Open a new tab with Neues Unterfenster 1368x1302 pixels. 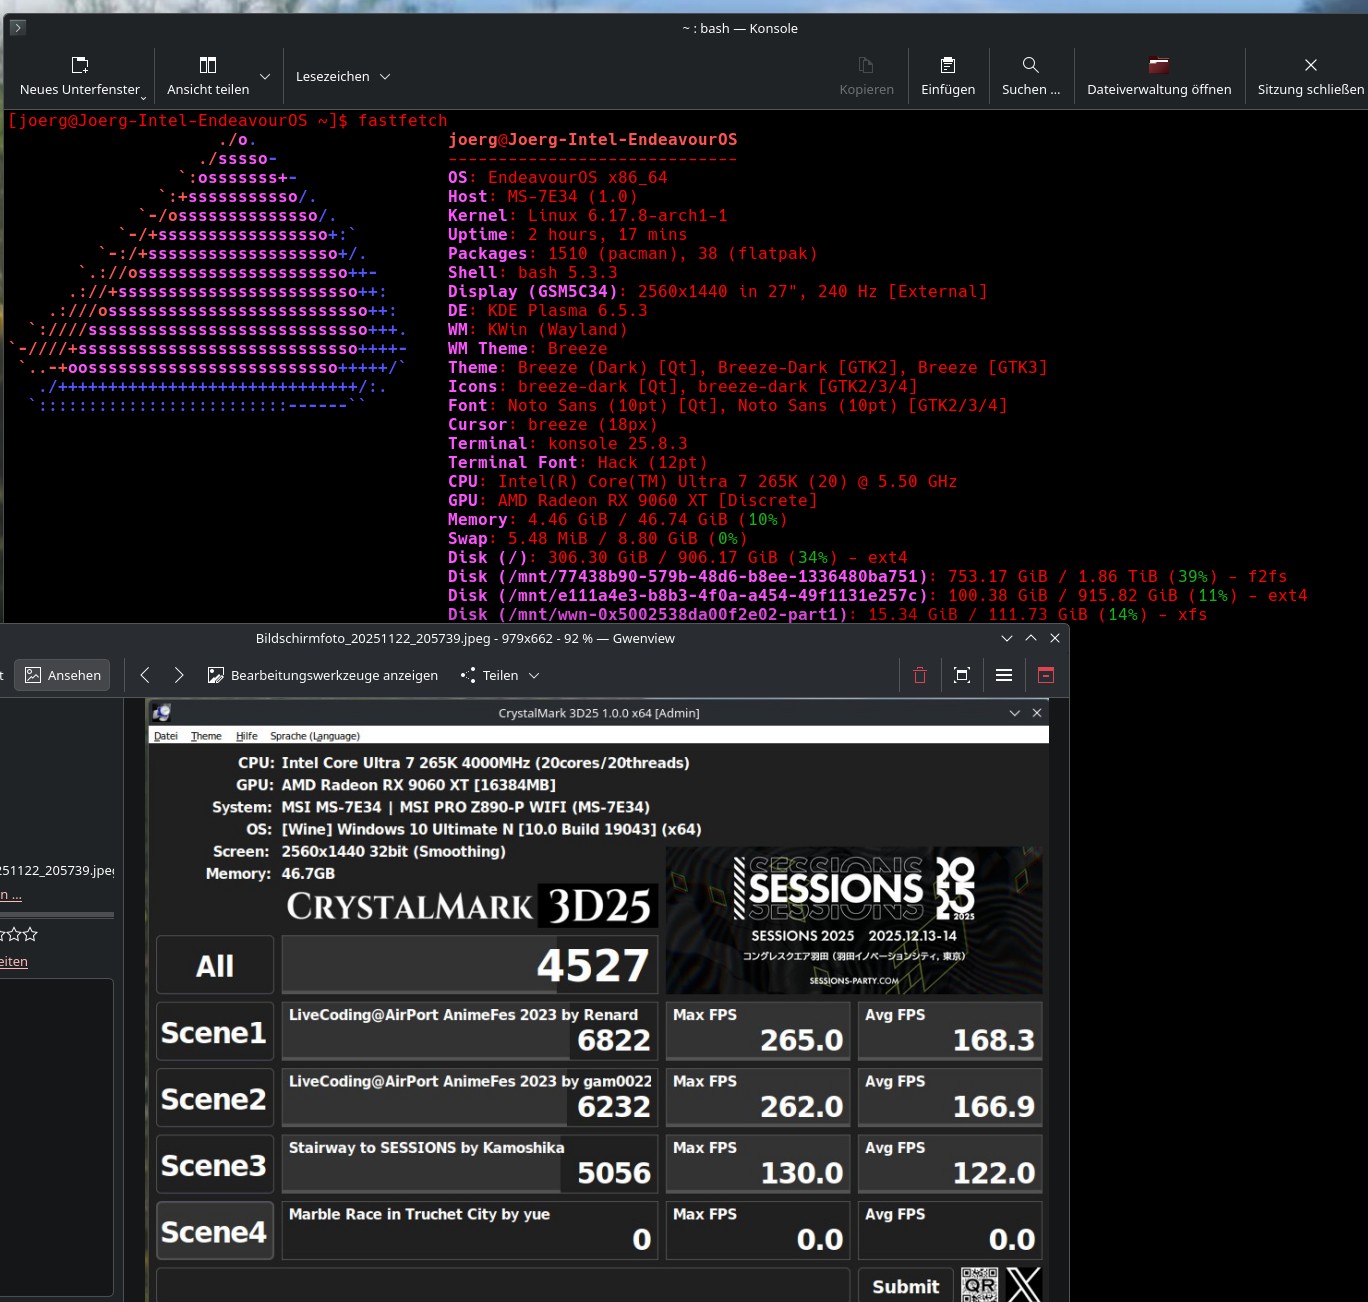pos(79,77)
